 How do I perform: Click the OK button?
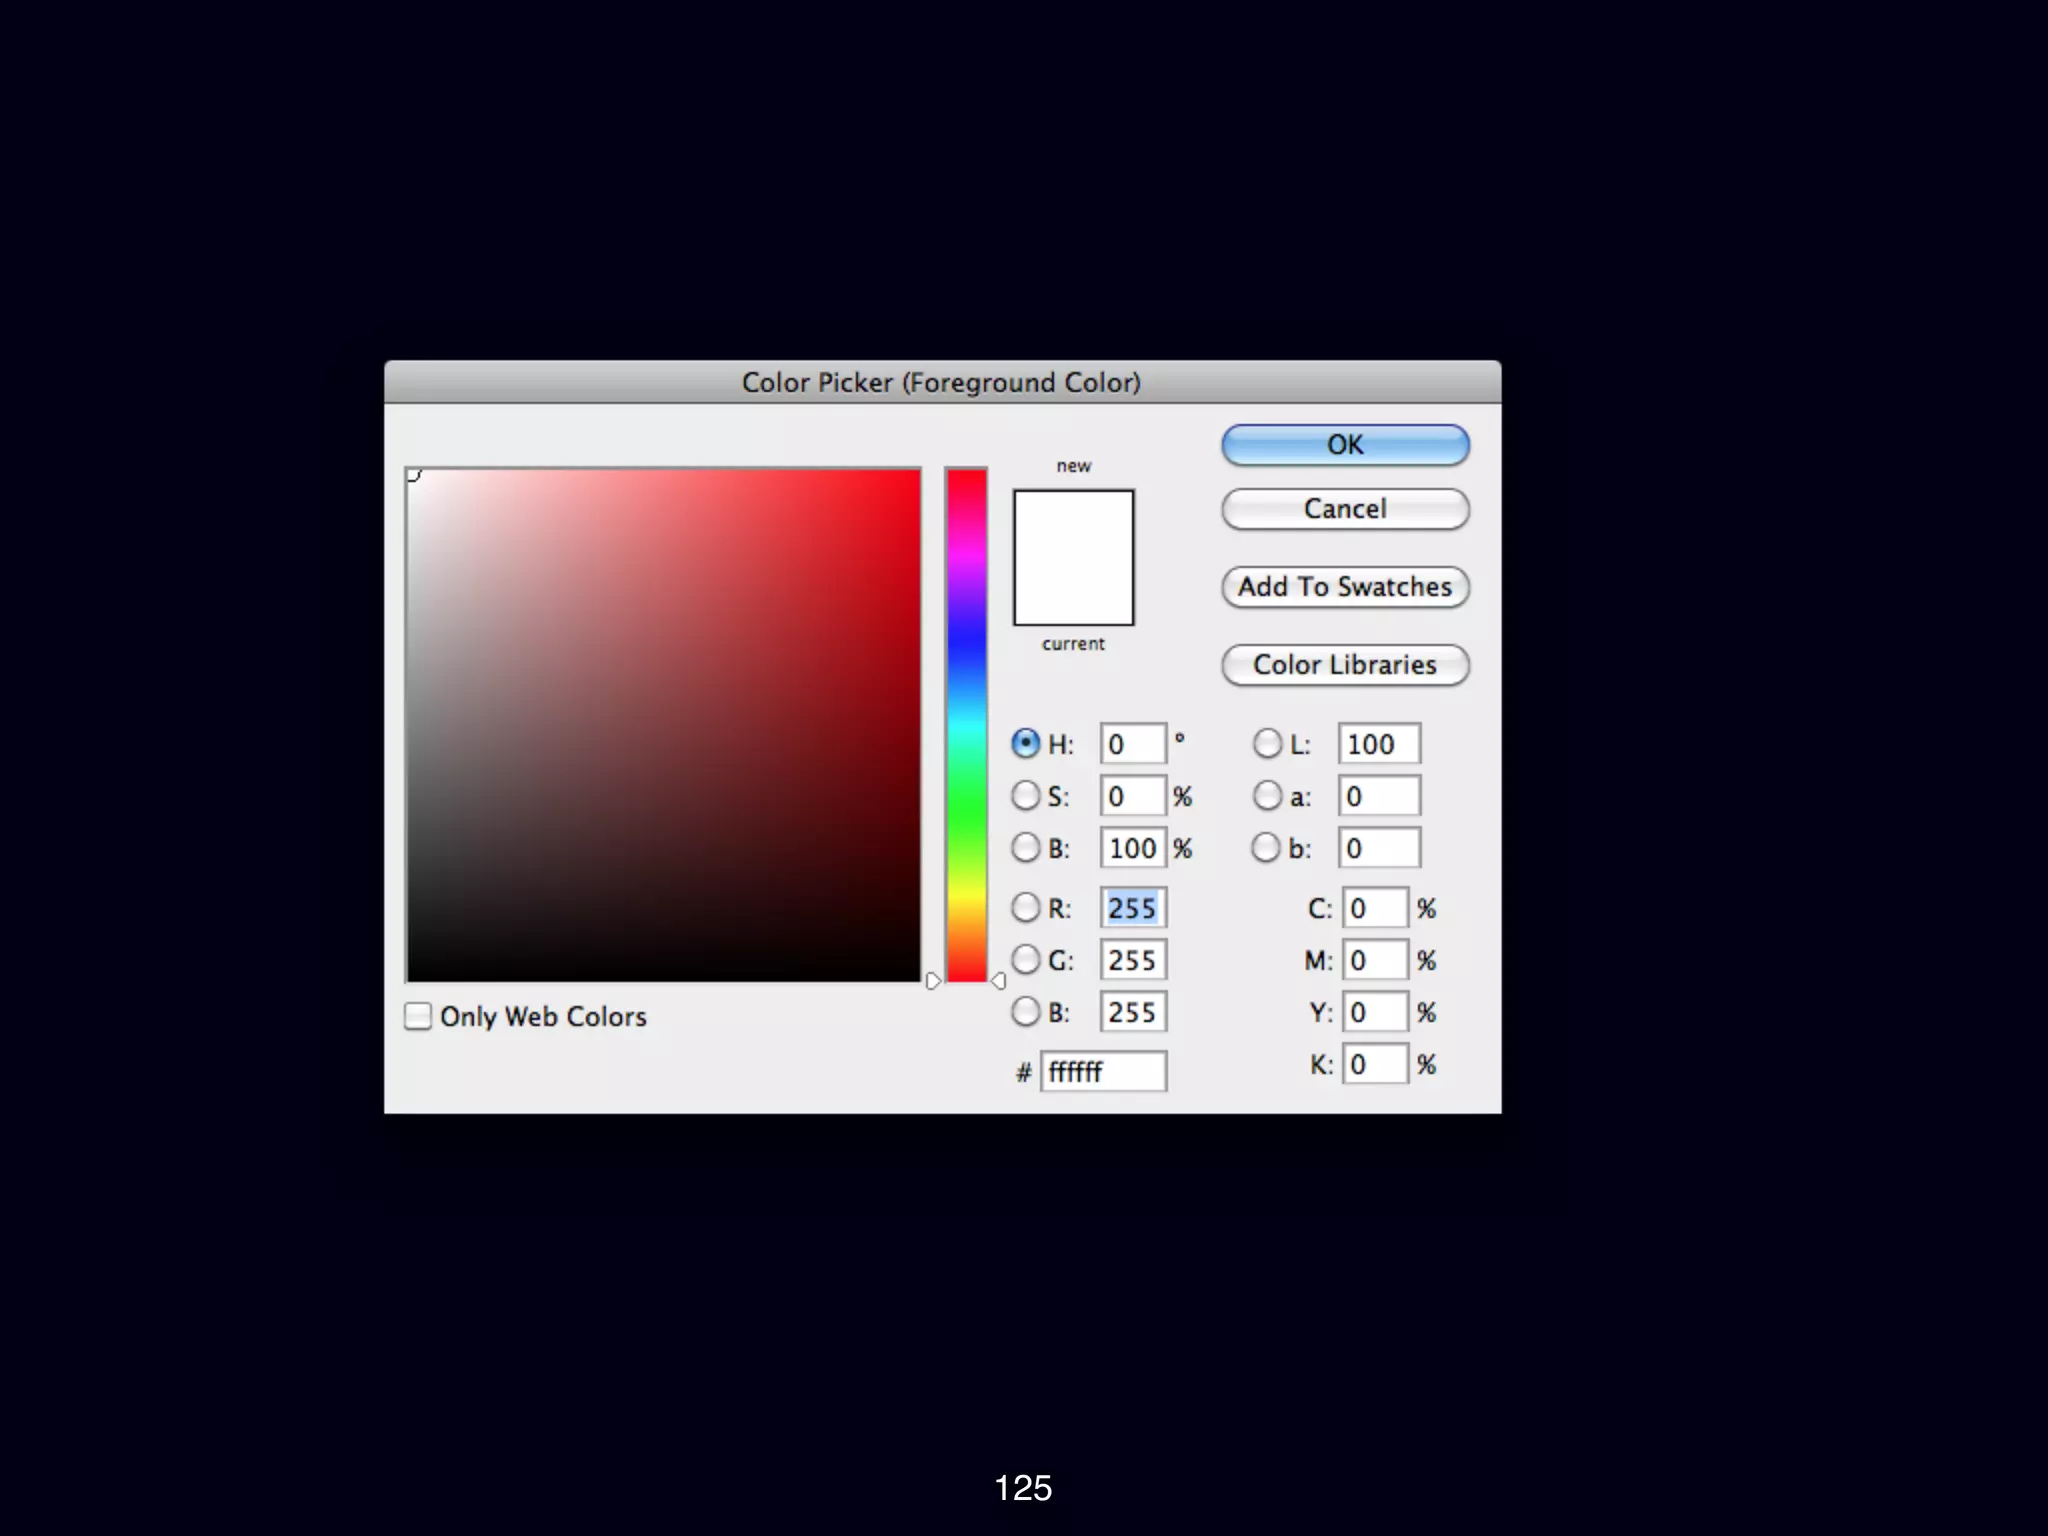1345,445
